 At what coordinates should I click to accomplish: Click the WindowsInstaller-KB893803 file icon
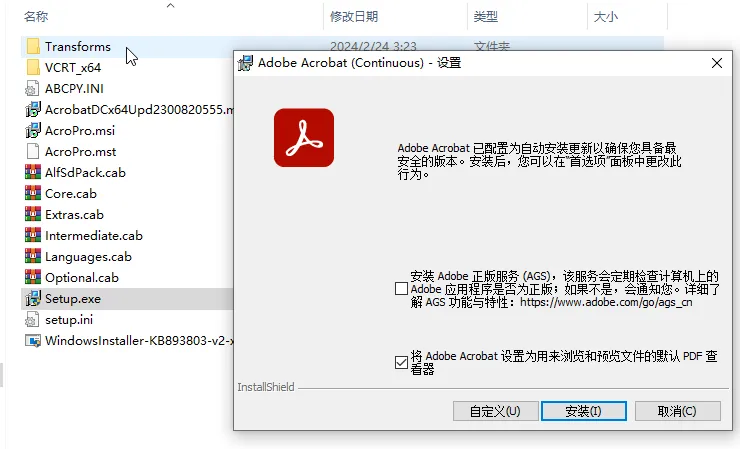[x=33, y=340]
